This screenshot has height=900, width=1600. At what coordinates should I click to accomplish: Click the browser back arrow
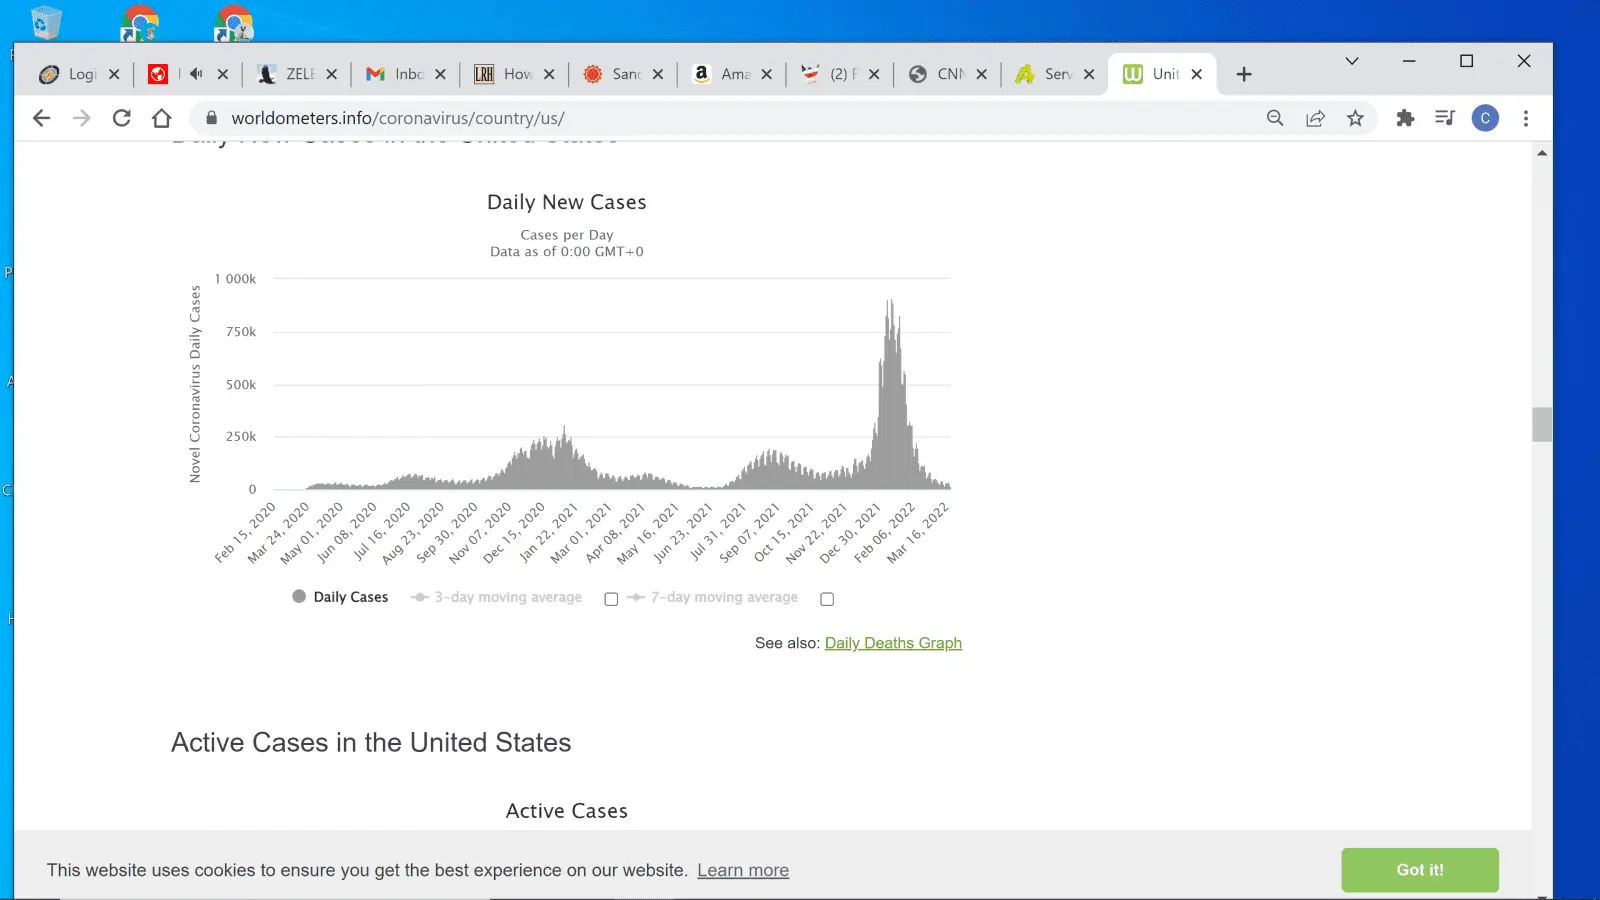coord(41,118)
